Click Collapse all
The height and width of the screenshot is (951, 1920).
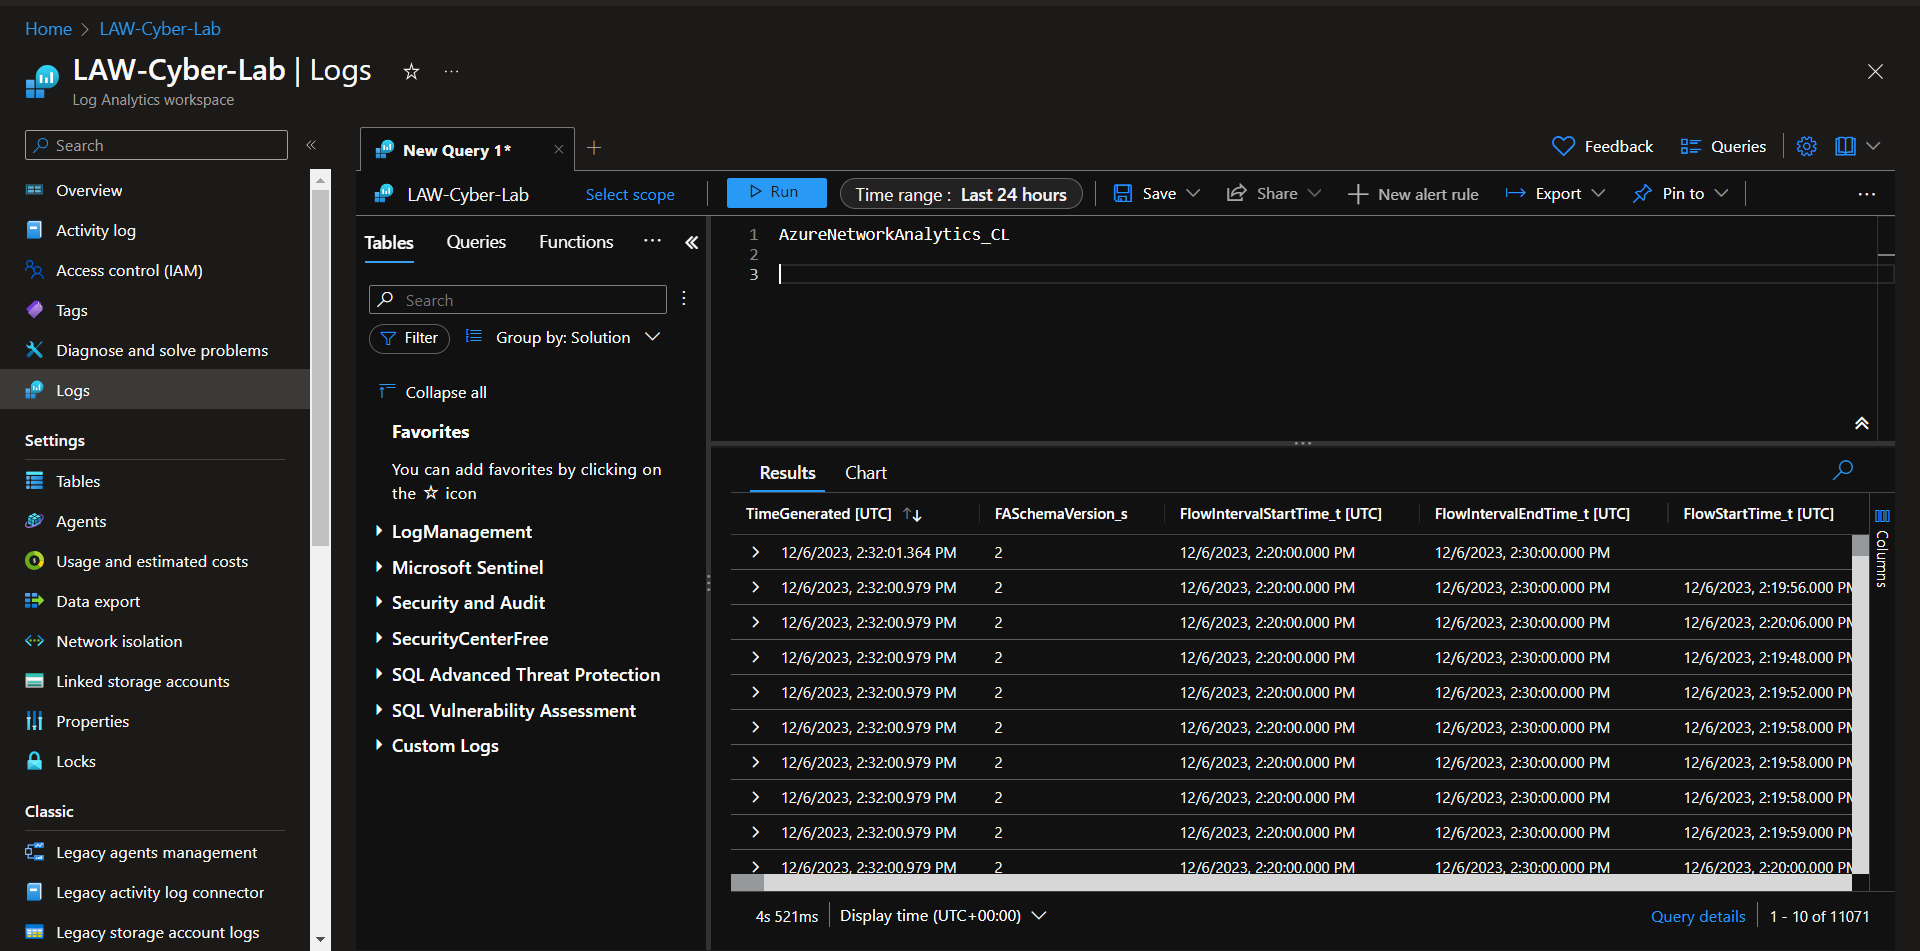pos(433,392)
